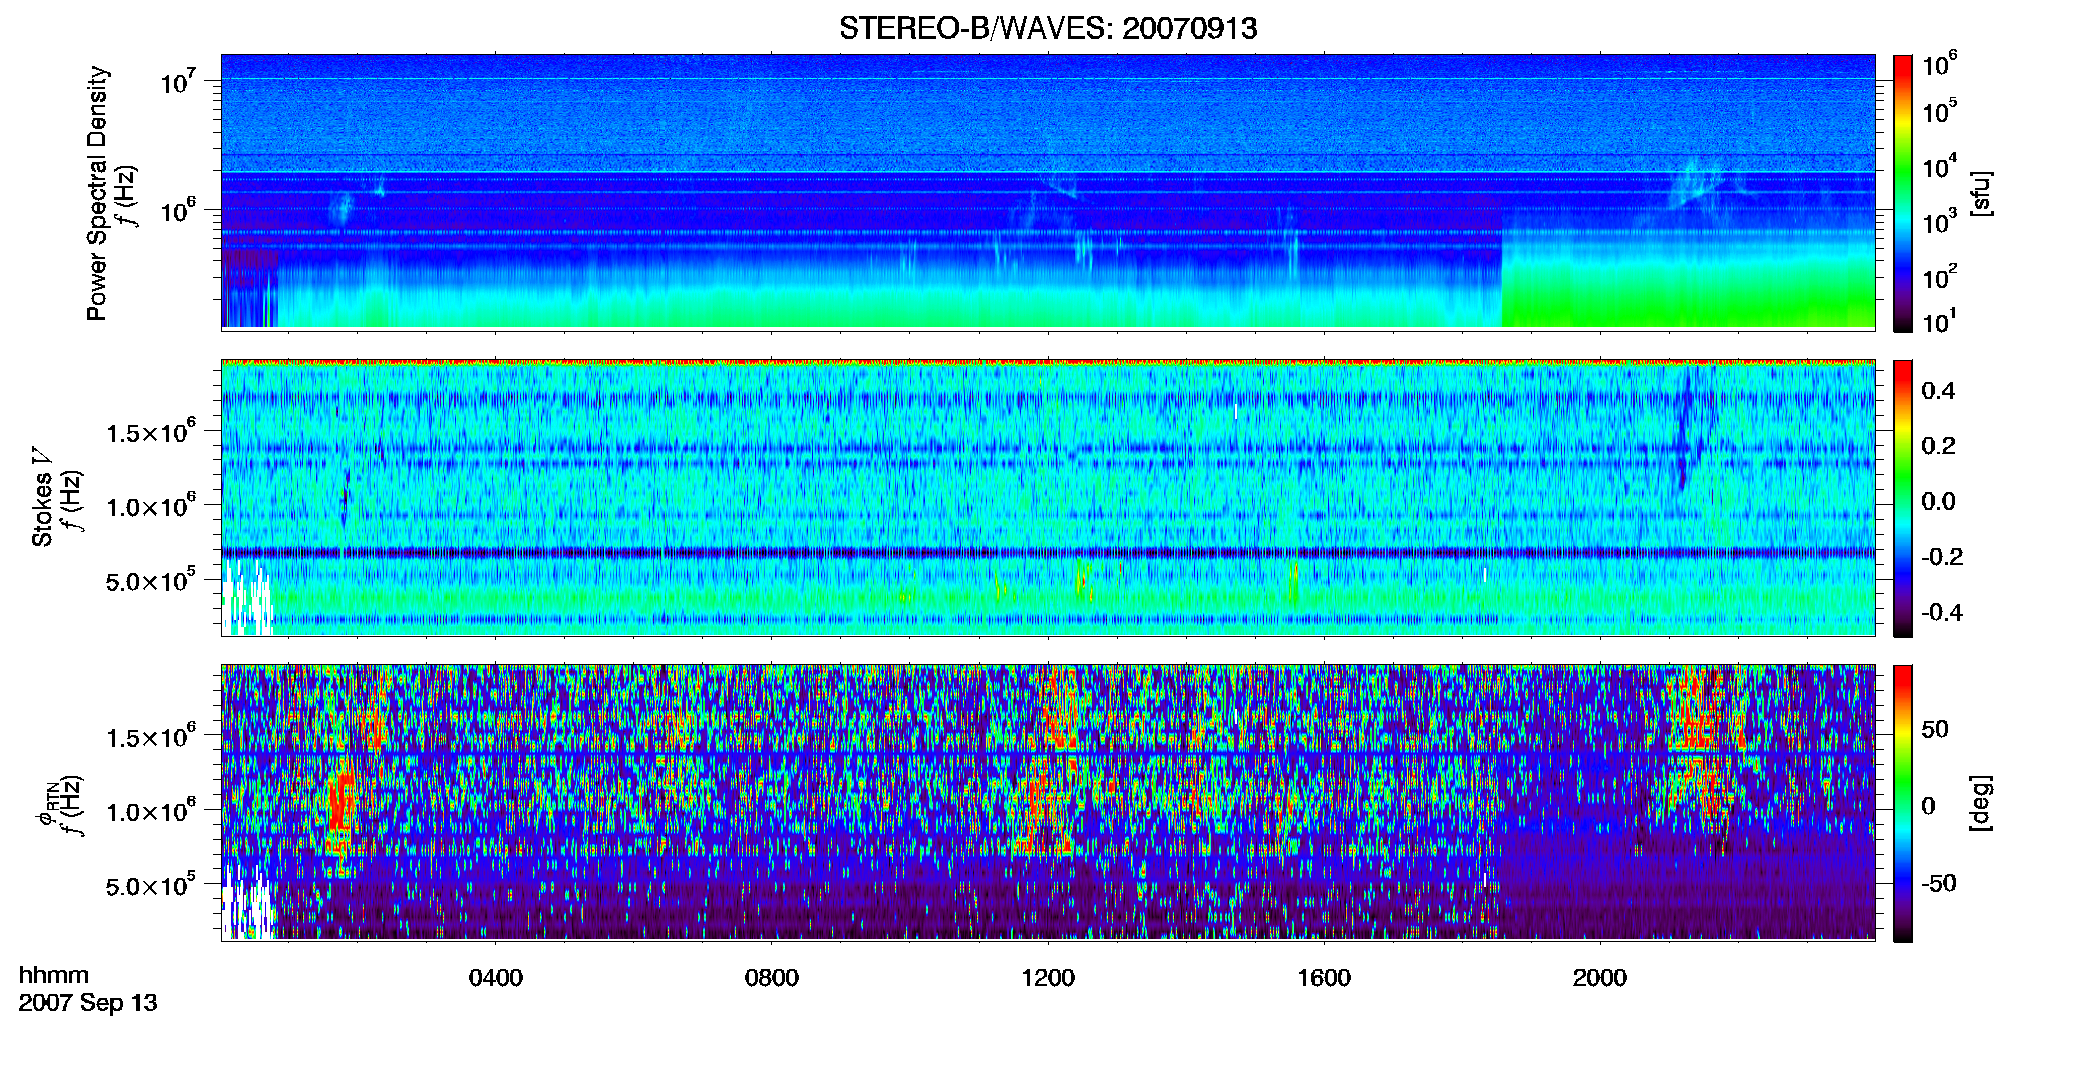
Task: Click the 5.0×10^5 tick label of φ RTN panel
Action: click(x=151, y=885)
